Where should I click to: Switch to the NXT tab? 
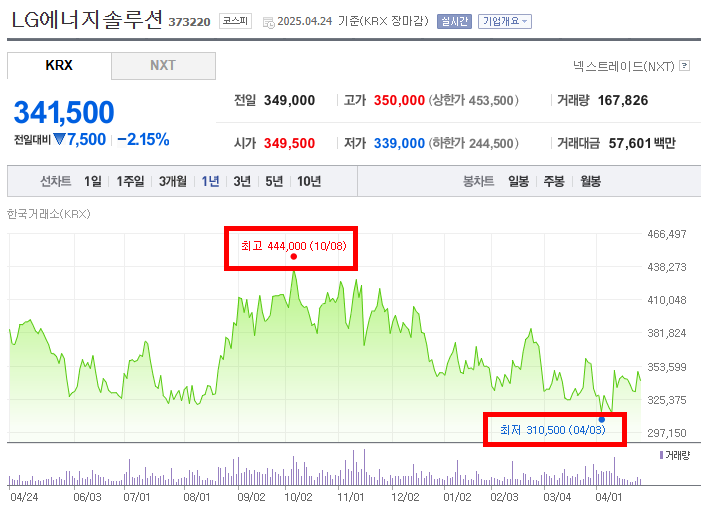pyautogui.click(x=163, y=65)
